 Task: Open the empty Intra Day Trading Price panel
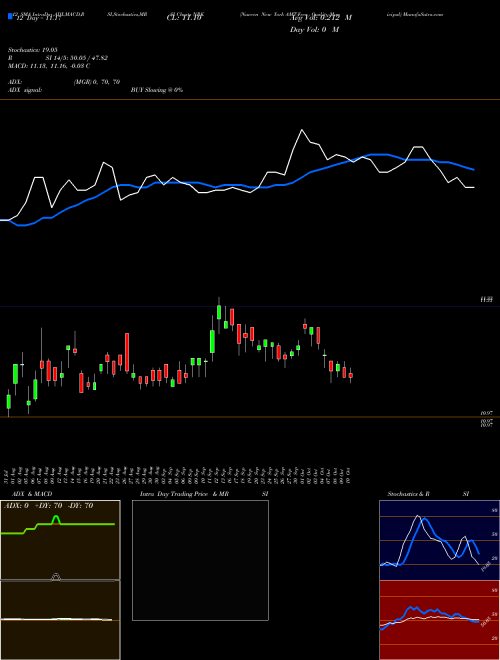pos(200,560)
